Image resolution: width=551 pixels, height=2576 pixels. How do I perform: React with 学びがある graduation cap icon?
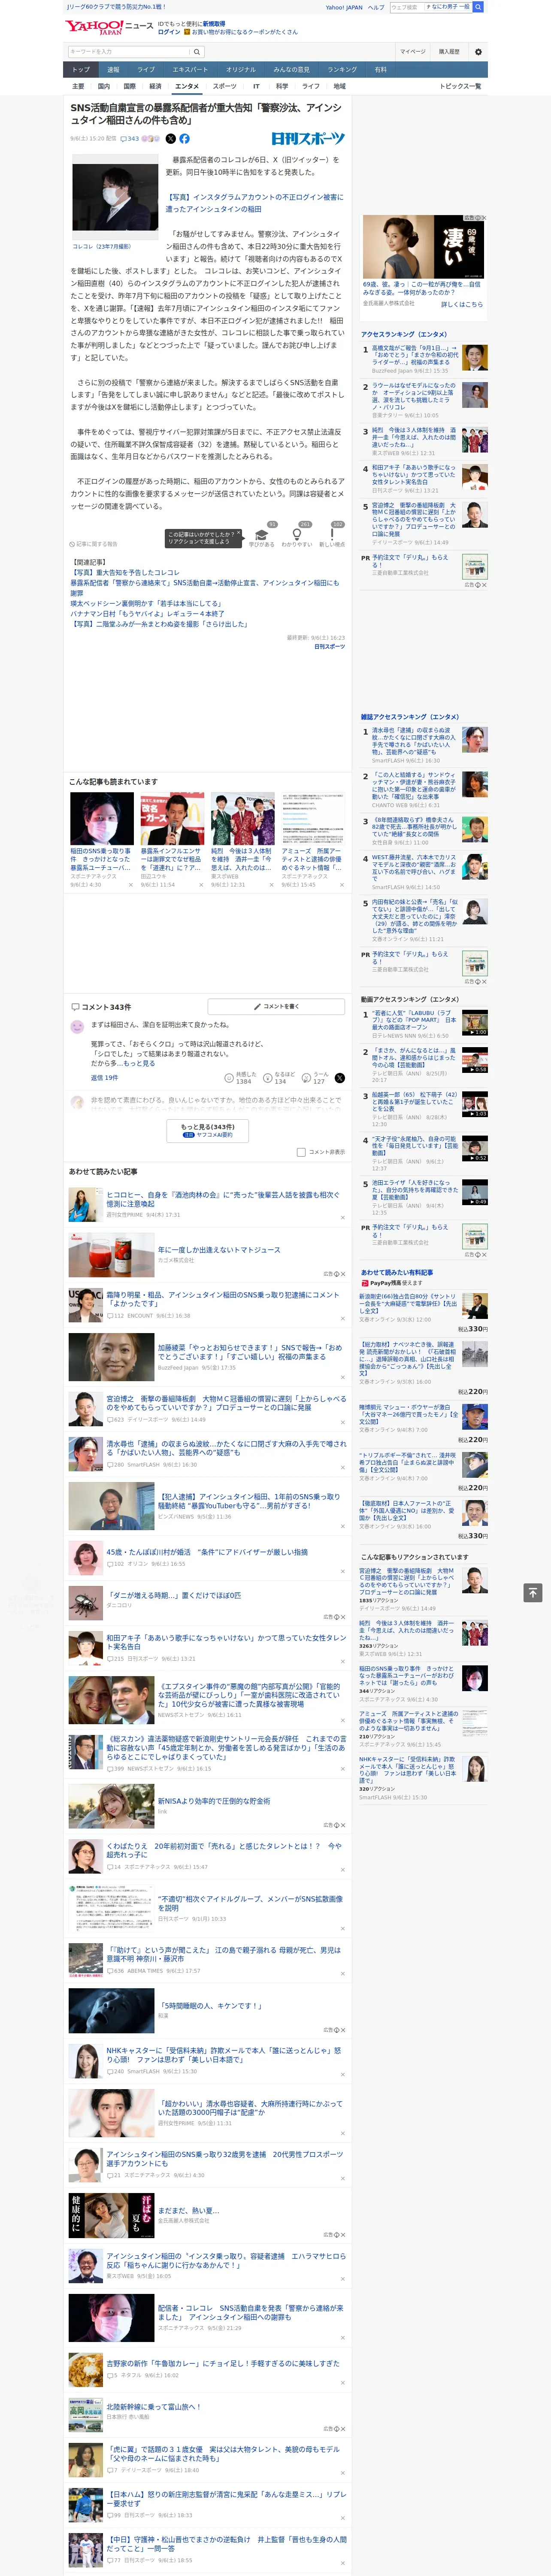(262, 535)
